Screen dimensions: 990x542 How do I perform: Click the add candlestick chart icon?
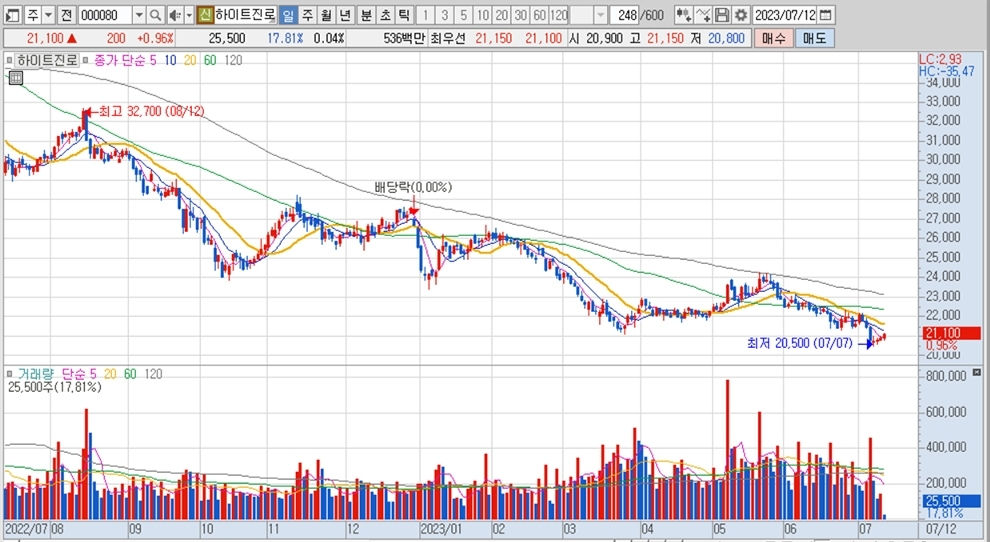pos(683,15)
